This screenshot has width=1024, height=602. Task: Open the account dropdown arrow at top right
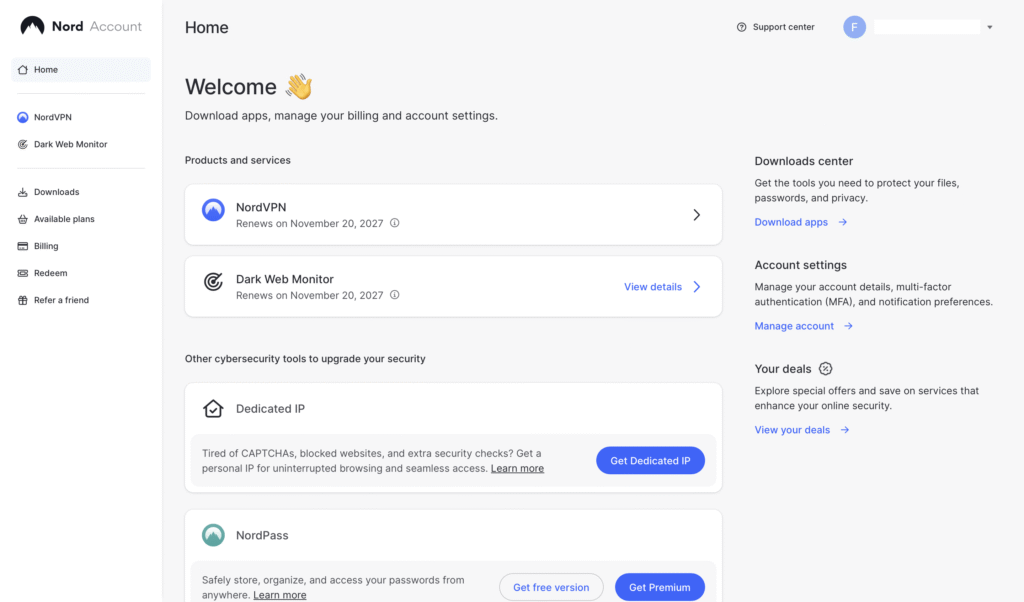(x=990, y=27)
